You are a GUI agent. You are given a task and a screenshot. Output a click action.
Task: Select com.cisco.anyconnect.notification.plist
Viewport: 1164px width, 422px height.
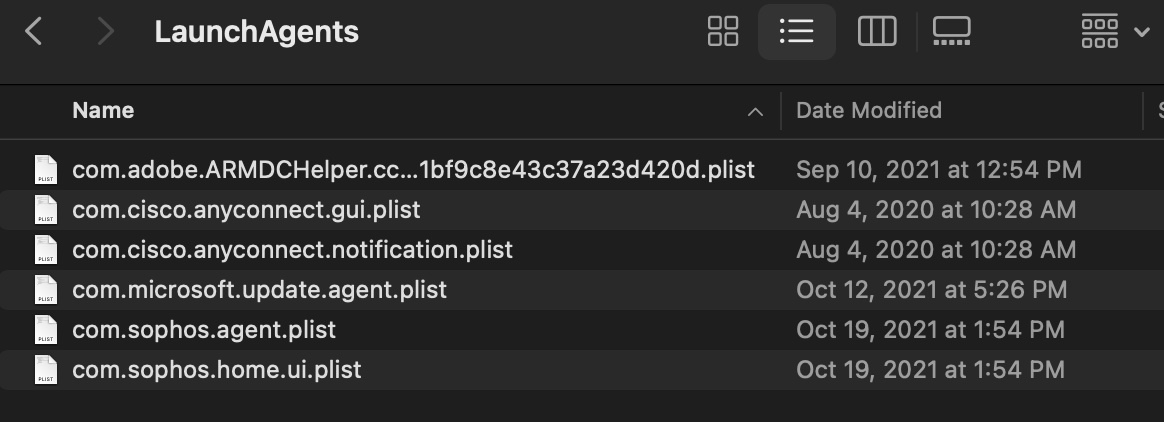(292, 250)
